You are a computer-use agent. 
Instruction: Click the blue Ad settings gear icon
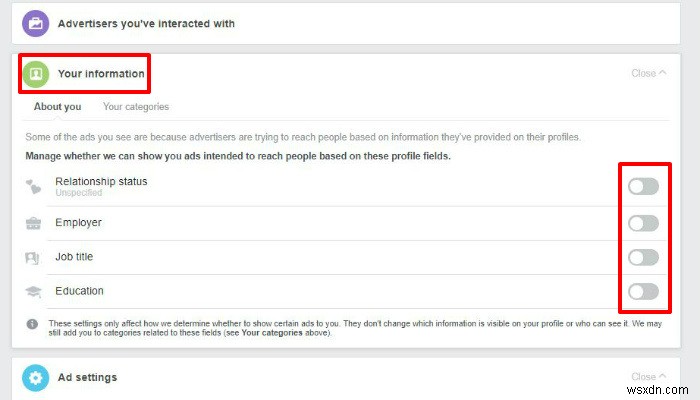click(35, 378)
